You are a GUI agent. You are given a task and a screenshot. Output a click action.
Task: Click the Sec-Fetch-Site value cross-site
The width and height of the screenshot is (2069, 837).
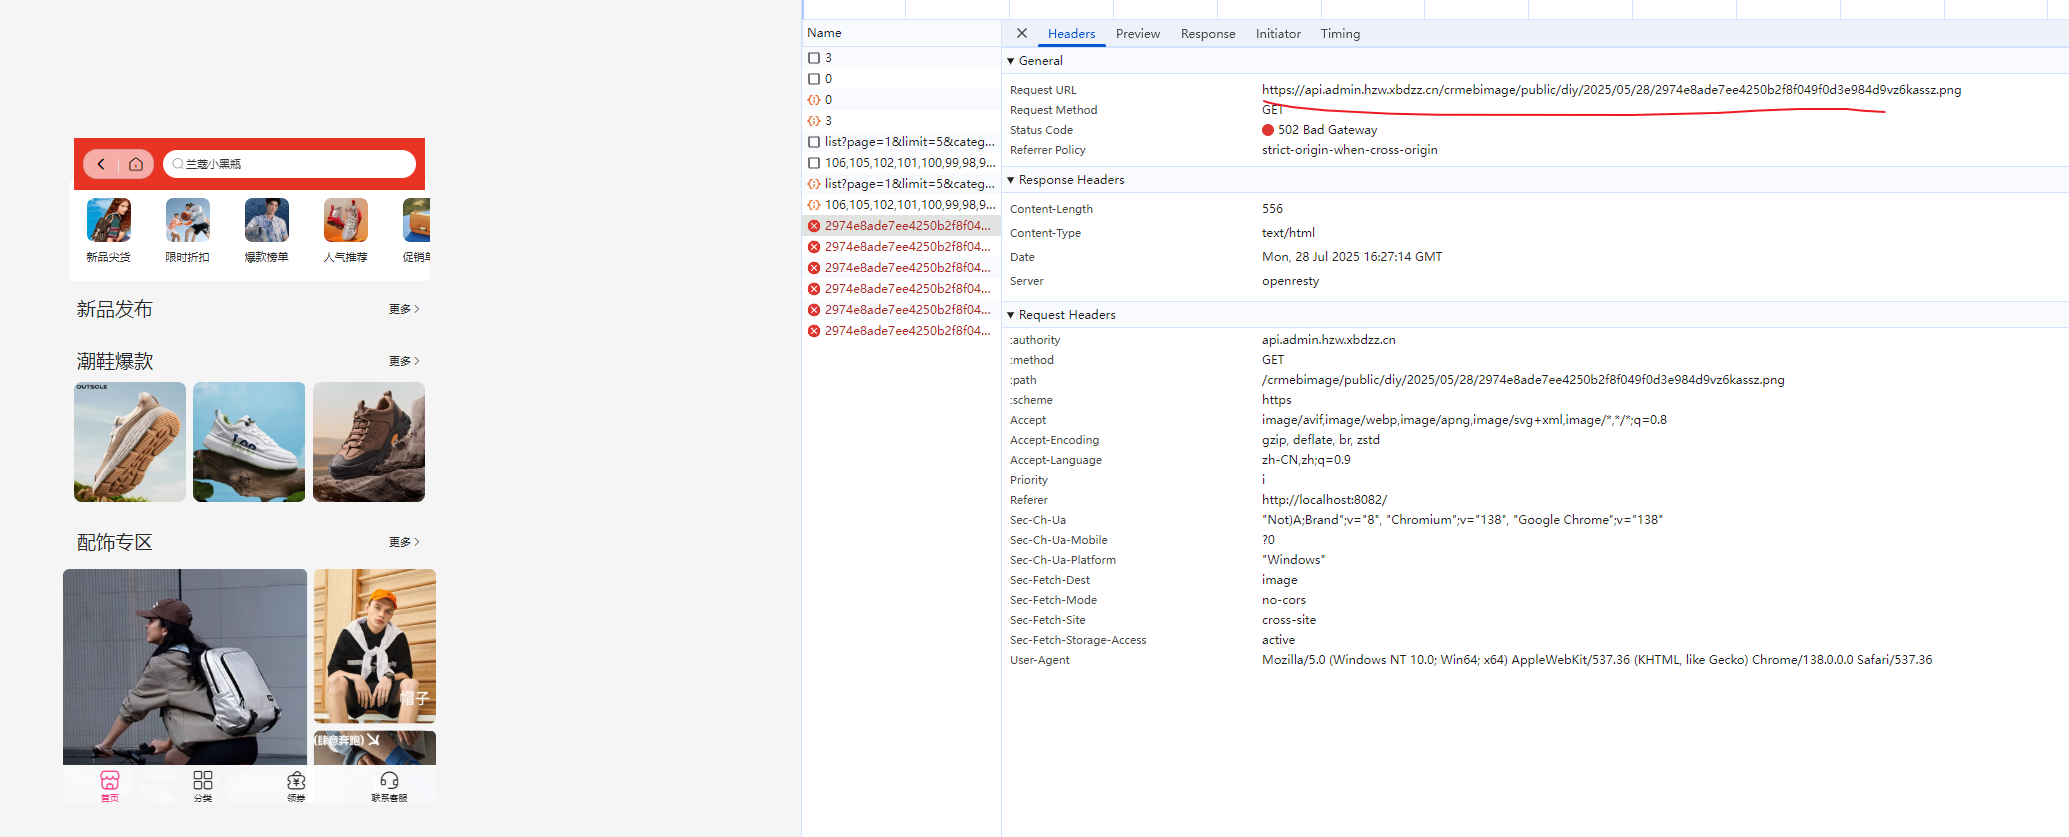click(1289, 620)
